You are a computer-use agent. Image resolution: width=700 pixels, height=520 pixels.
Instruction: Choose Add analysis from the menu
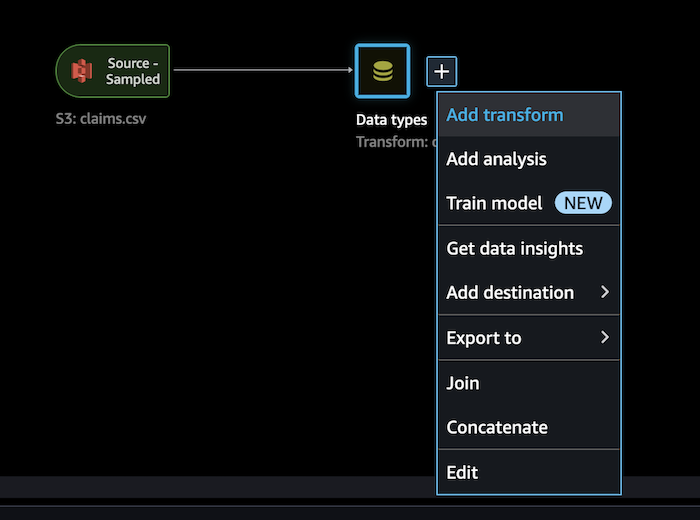click(x=529, y=159)
